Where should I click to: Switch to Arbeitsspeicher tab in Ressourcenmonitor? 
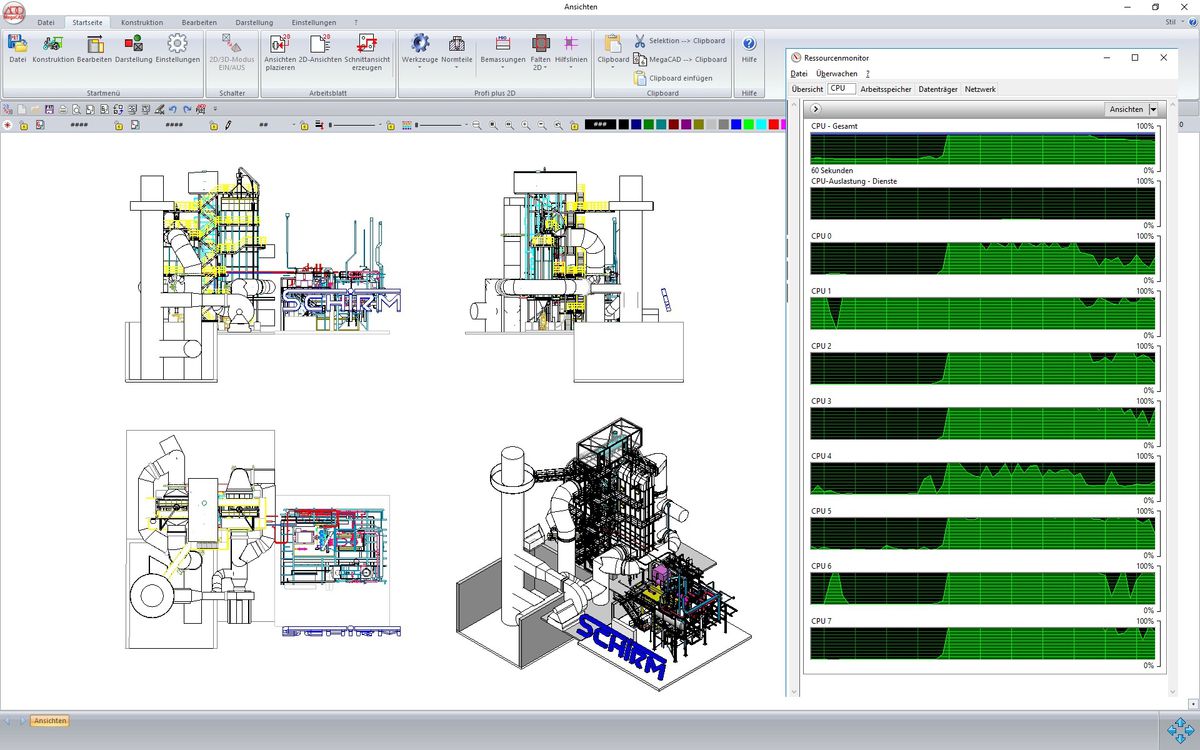885,89
